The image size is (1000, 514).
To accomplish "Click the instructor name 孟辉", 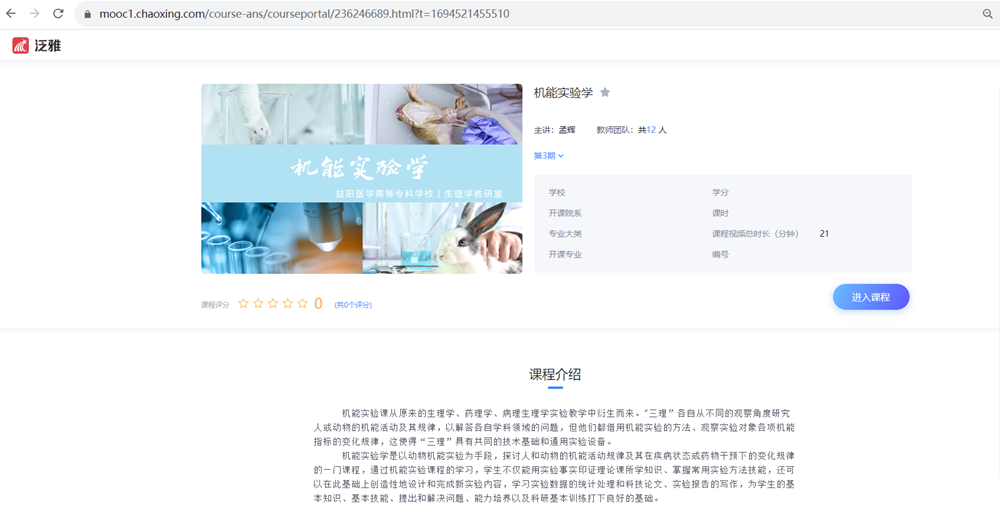I will (x=567, y=130).
